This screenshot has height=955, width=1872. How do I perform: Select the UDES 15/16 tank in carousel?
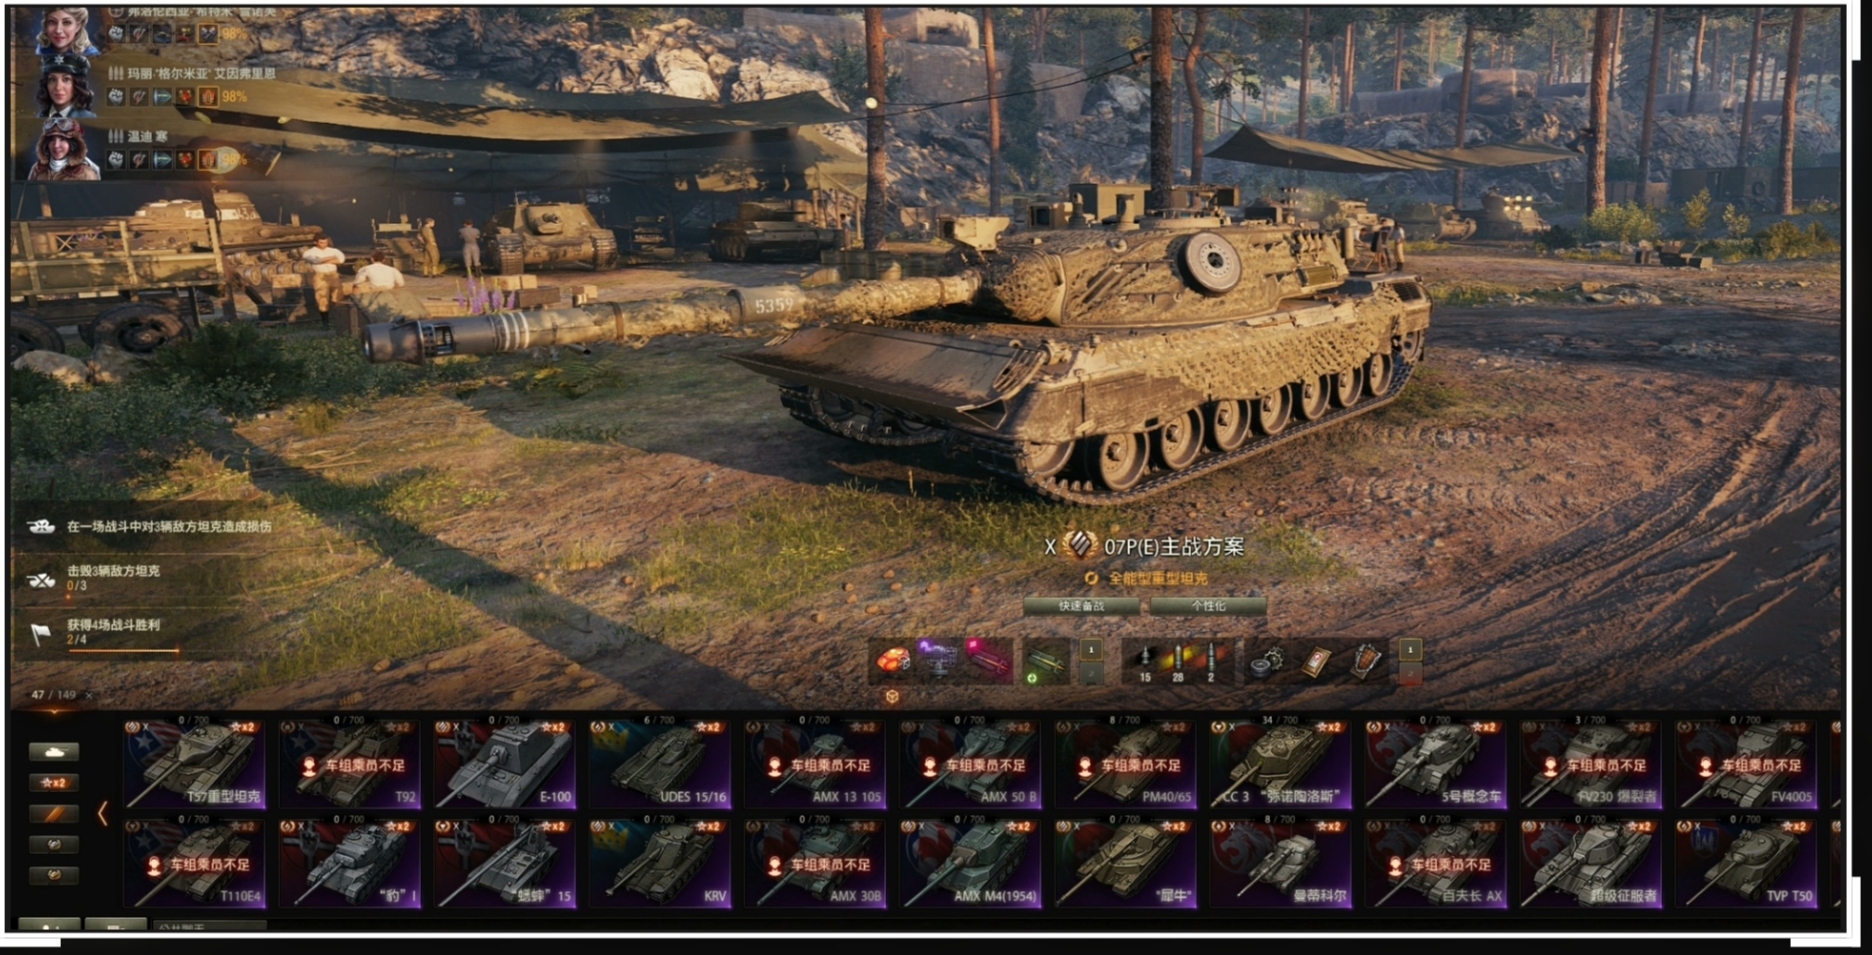[660, 764]
